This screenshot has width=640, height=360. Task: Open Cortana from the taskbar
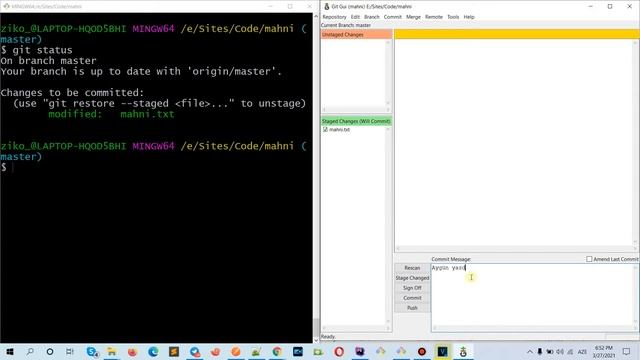(x=50, y=351)
